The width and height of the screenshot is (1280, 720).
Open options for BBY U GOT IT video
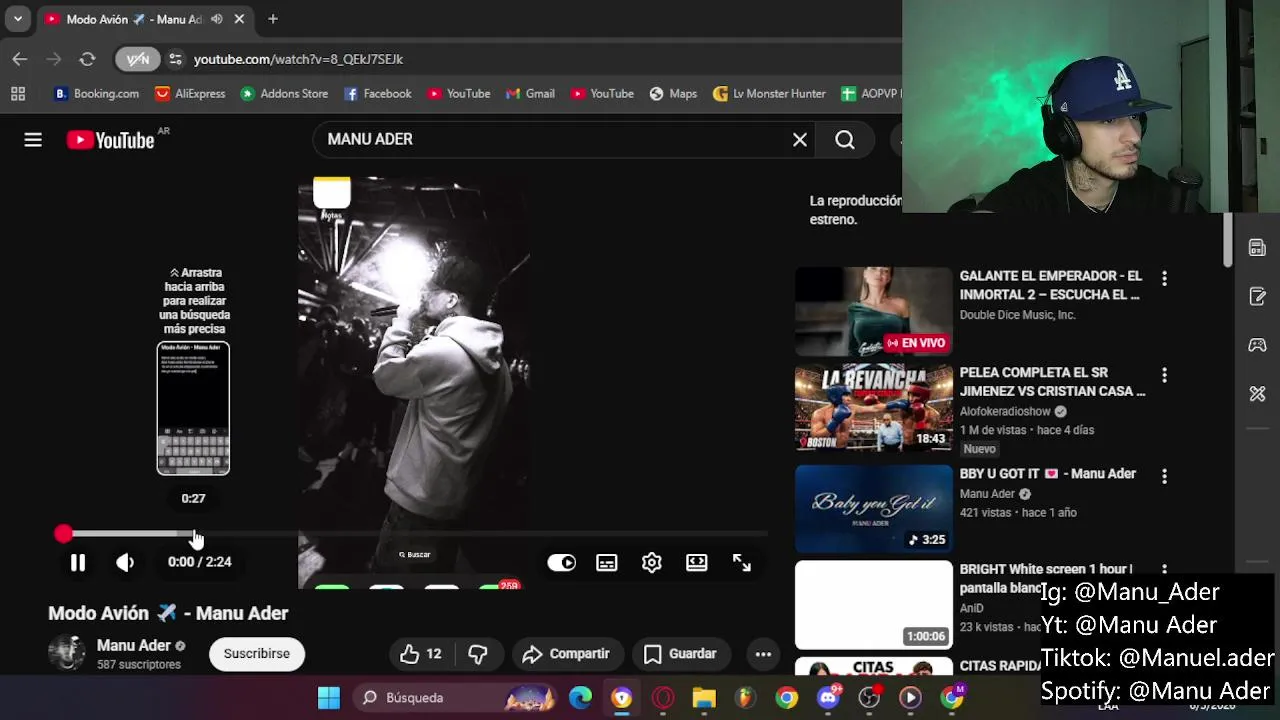pos(1164,477)
